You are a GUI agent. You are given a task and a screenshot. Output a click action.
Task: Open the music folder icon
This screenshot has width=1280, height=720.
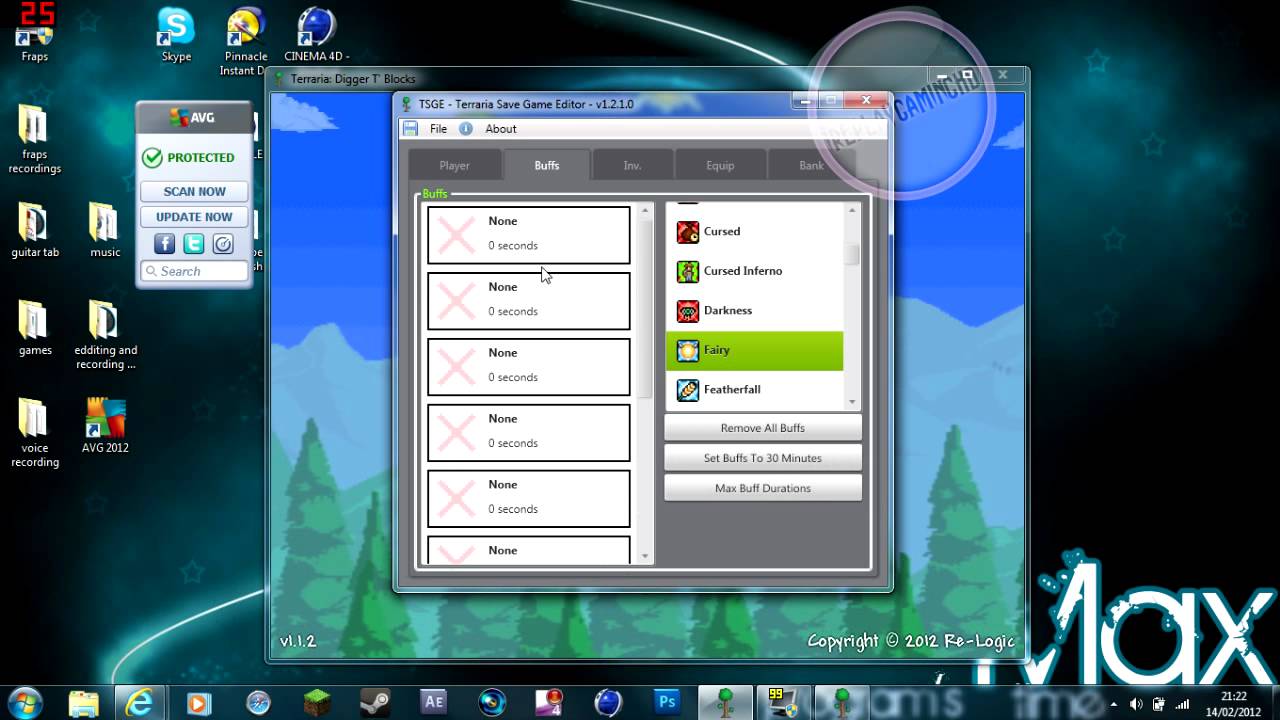pos(104,230)
